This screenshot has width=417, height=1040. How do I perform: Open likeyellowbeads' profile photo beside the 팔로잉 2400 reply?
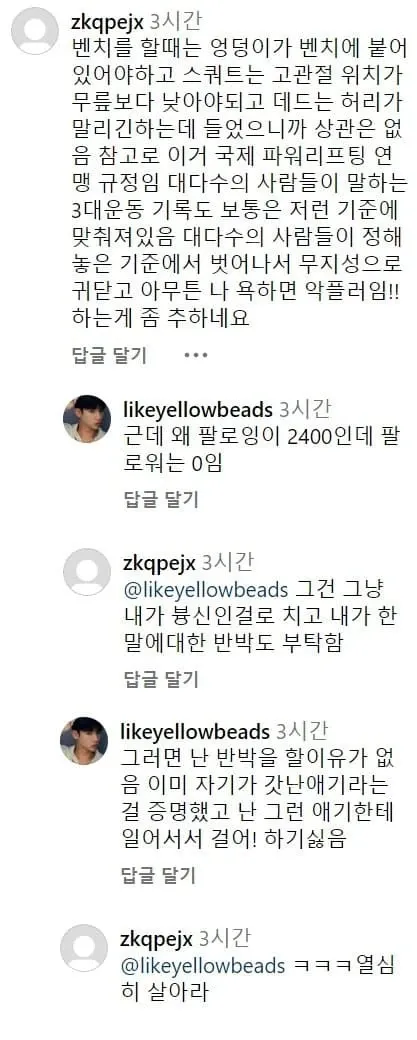click(87, 419)
